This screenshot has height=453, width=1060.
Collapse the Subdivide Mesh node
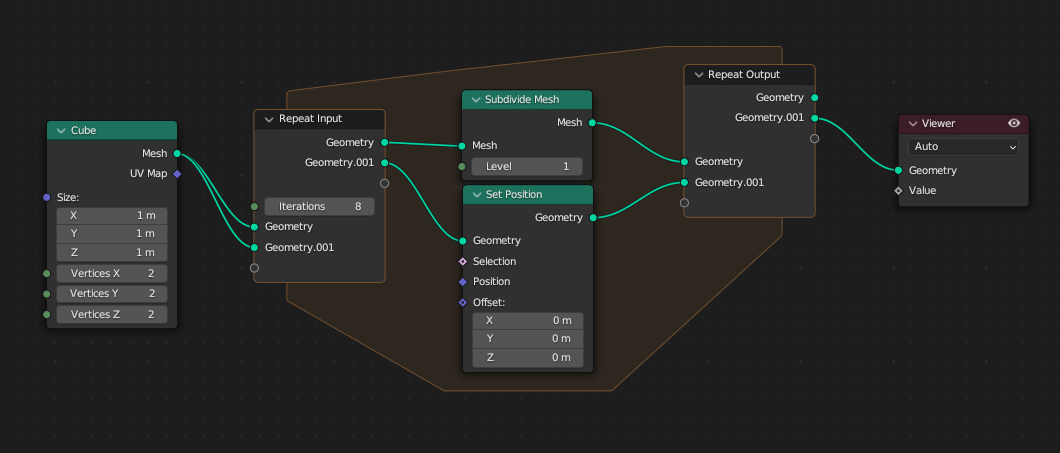pos(474,100)
